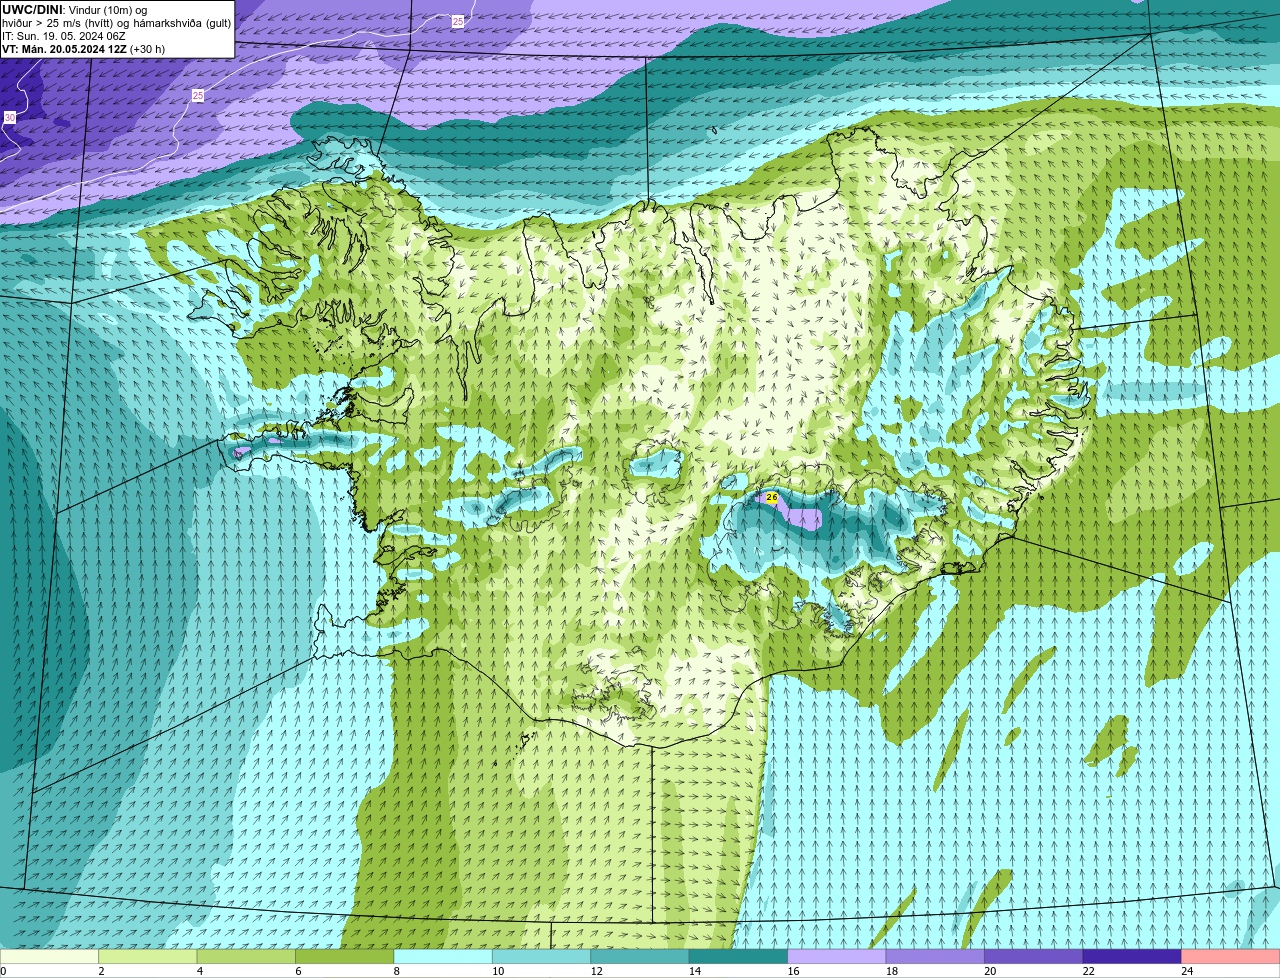
Task: Click the dark teal 14–16 m/s legend swatch
Action: click(x=740, y=957)
